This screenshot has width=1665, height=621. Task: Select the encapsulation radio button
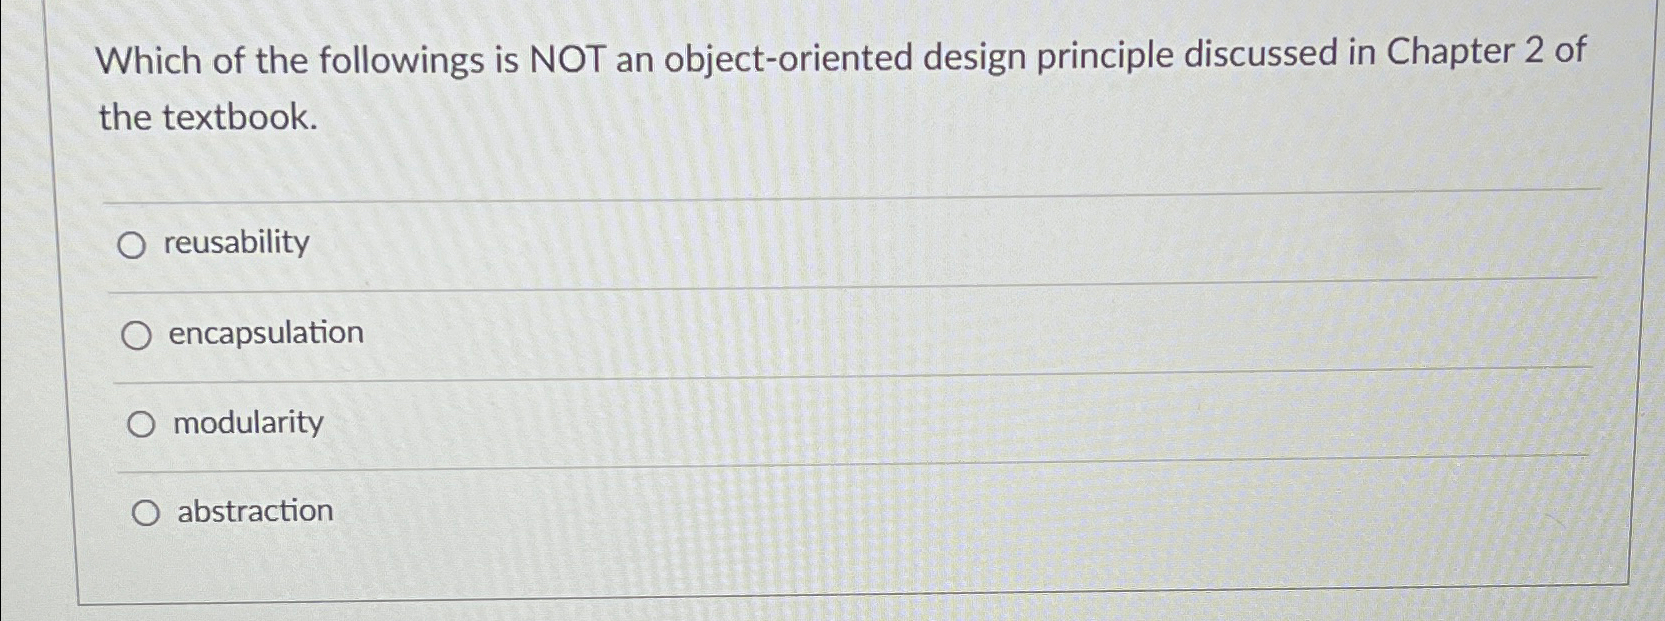click(138, 334)
